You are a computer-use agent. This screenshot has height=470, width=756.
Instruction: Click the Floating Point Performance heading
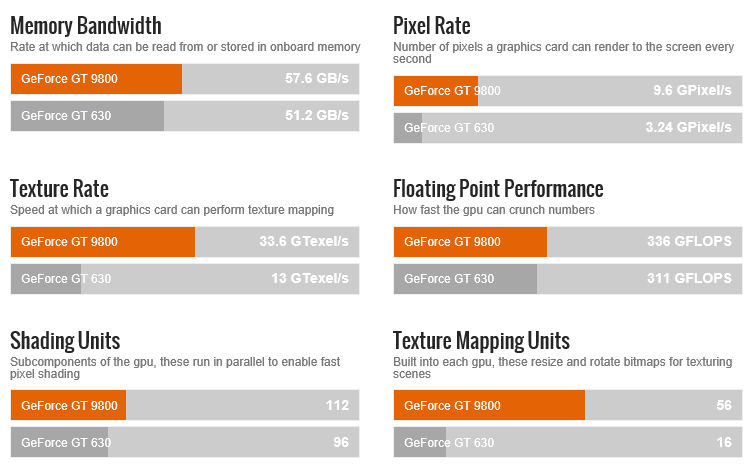pos(498,189)
